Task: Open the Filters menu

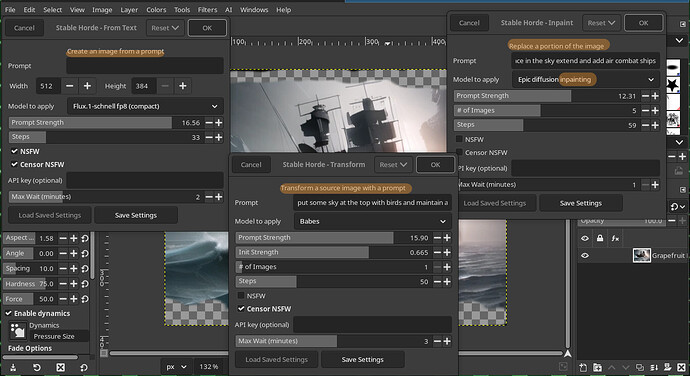Action: (207, 9)
